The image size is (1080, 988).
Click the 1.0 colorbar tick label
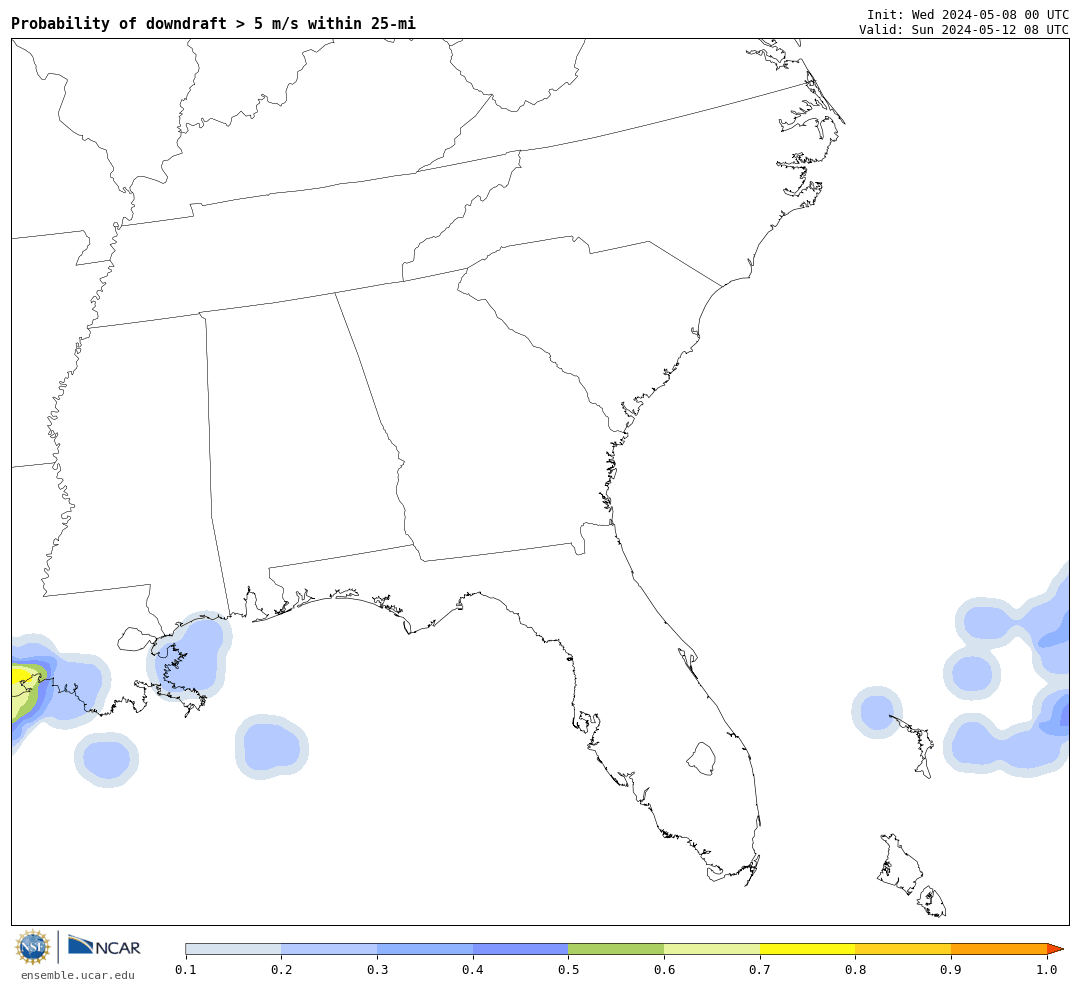tap(1047, 970)
